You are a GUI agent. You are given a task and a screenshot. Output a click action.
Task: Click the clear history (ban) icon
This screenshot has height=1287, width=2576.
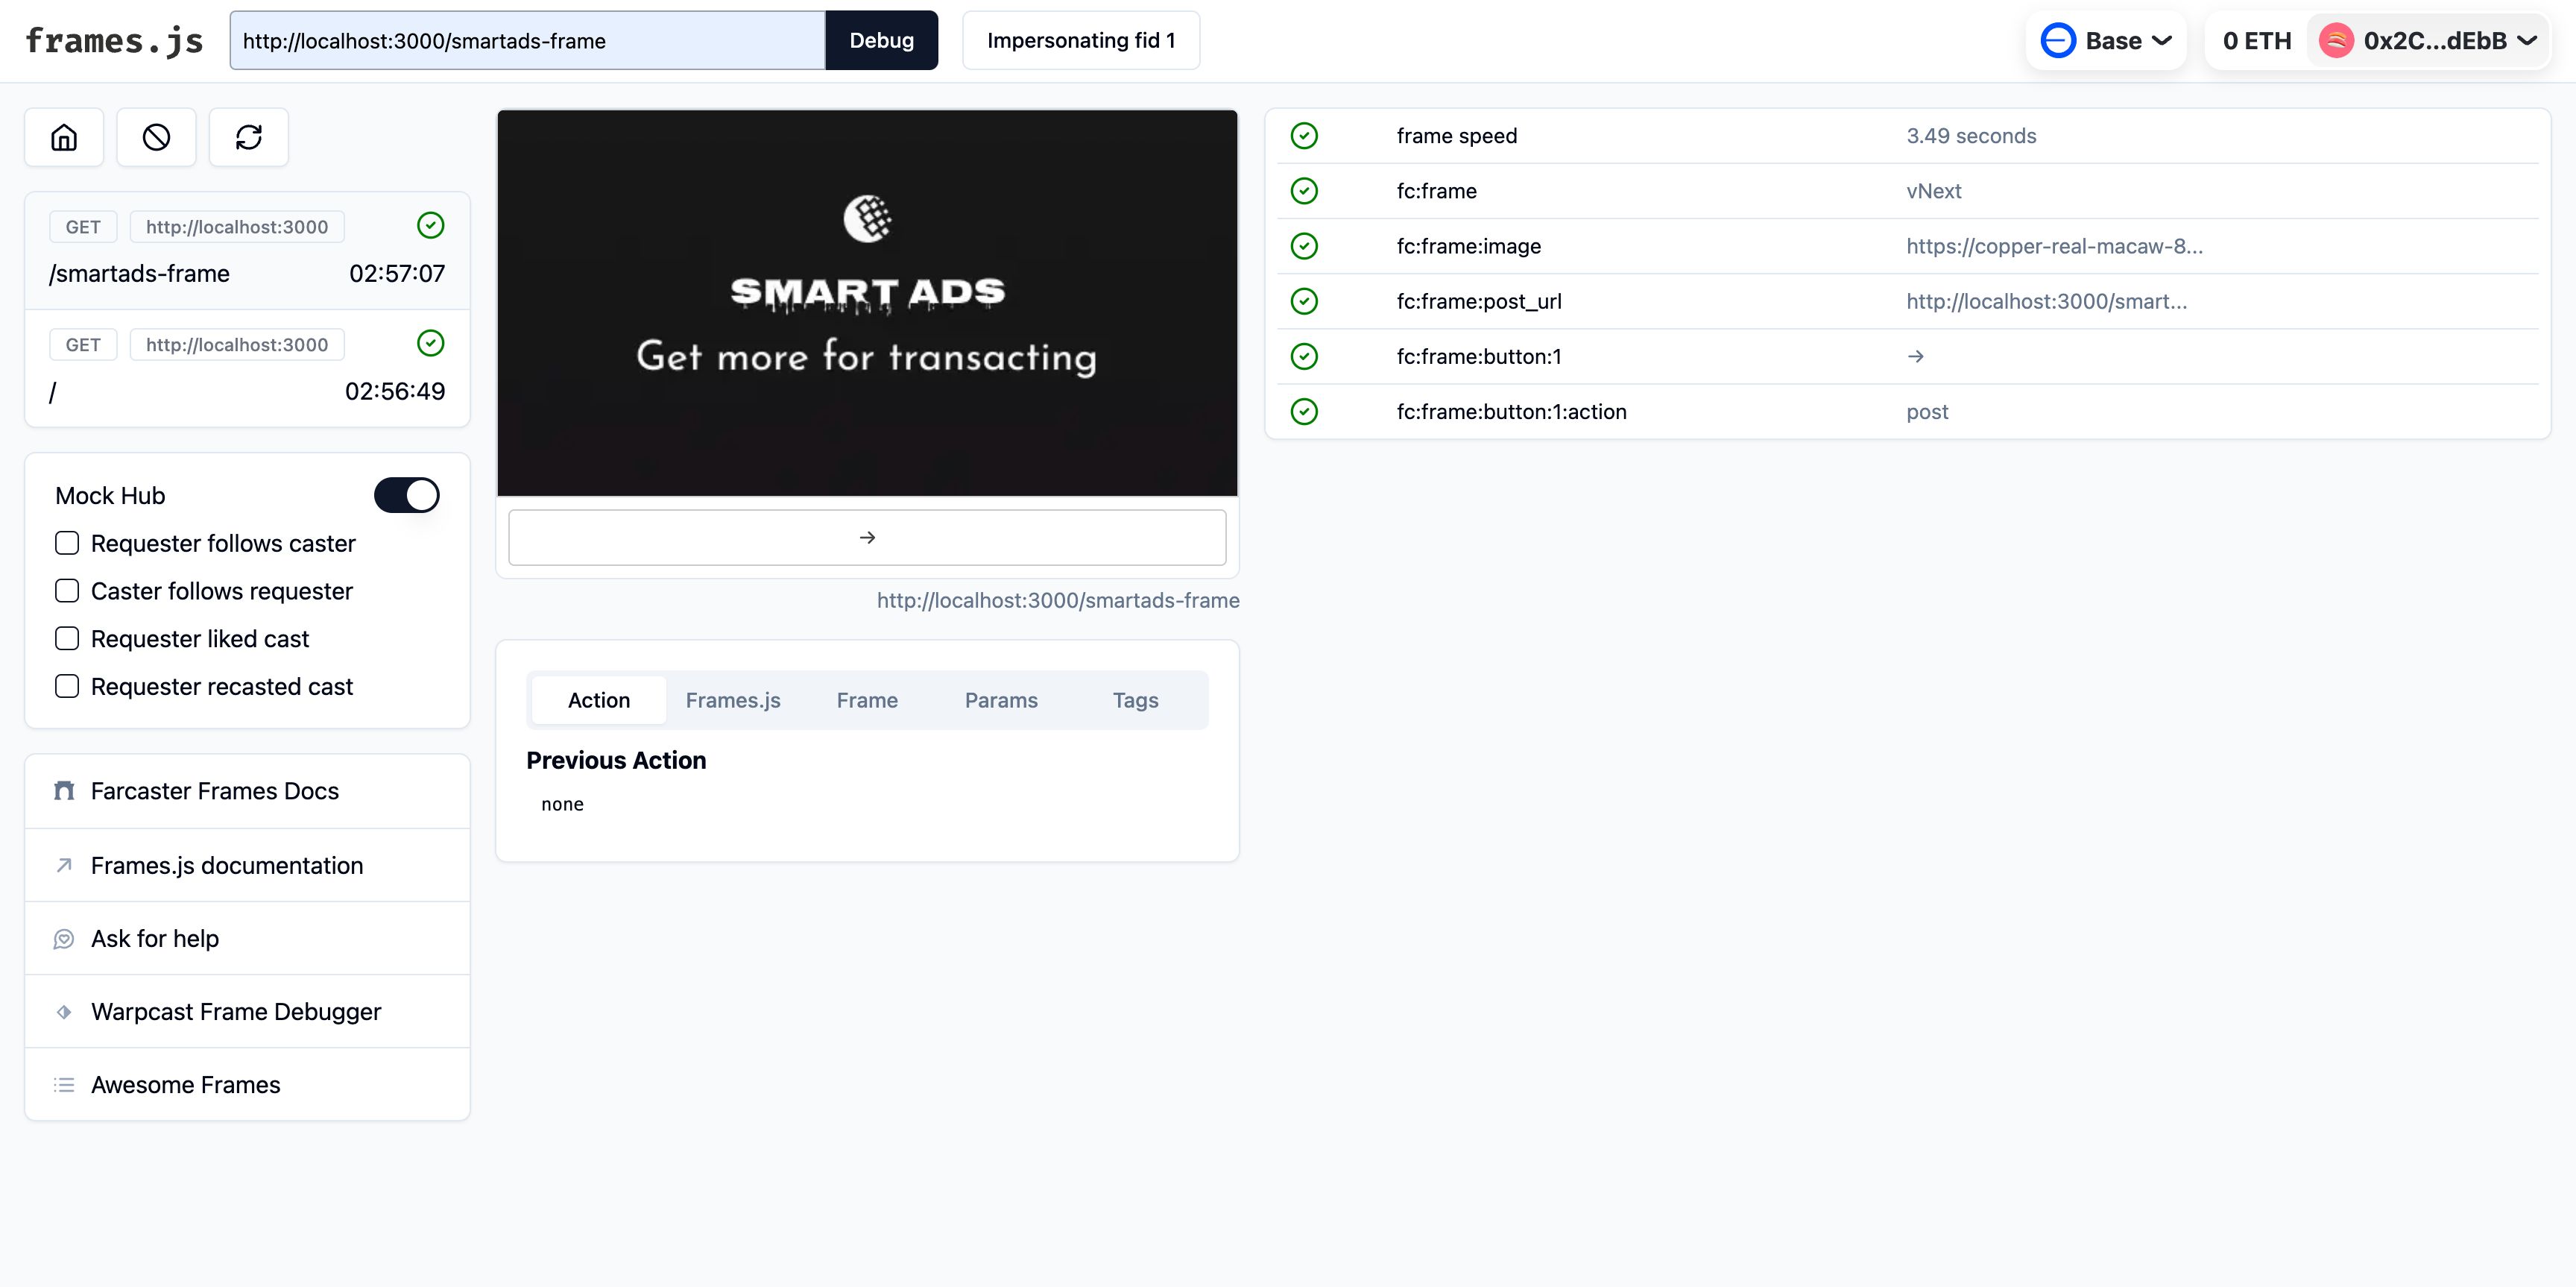pos(156,137)
